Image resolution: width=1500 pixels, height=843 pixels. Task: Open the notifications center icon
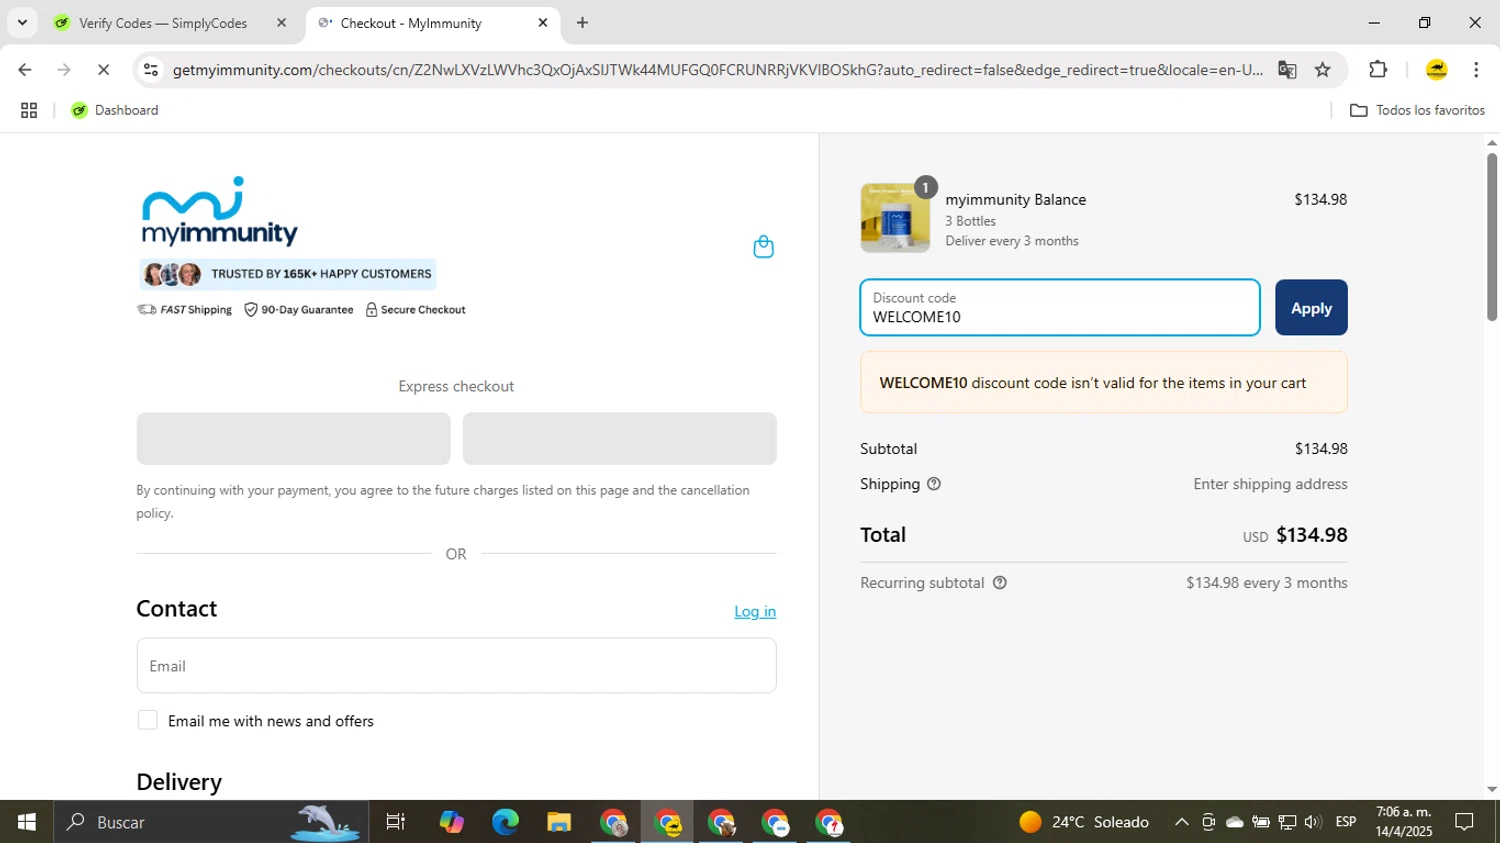pyautogui.click(x=1464, y=822)
